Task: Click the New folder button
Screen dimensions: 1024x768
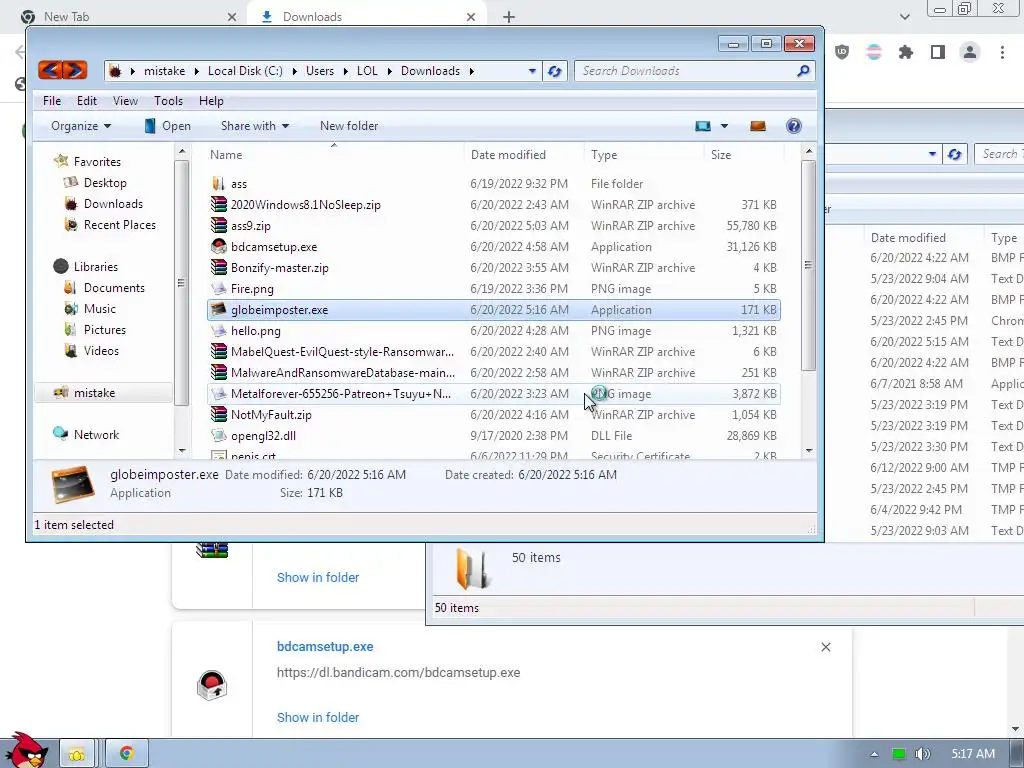Action: point(349,126)
